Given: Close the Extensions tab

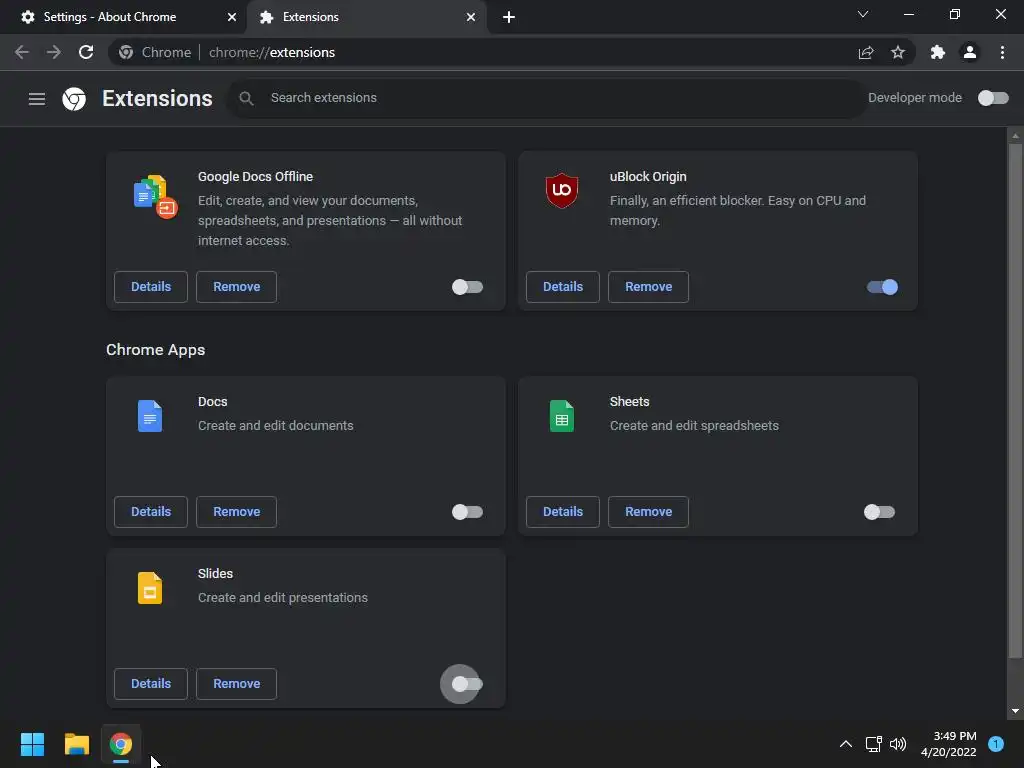Looking at the screenshot, I should 471,17.
